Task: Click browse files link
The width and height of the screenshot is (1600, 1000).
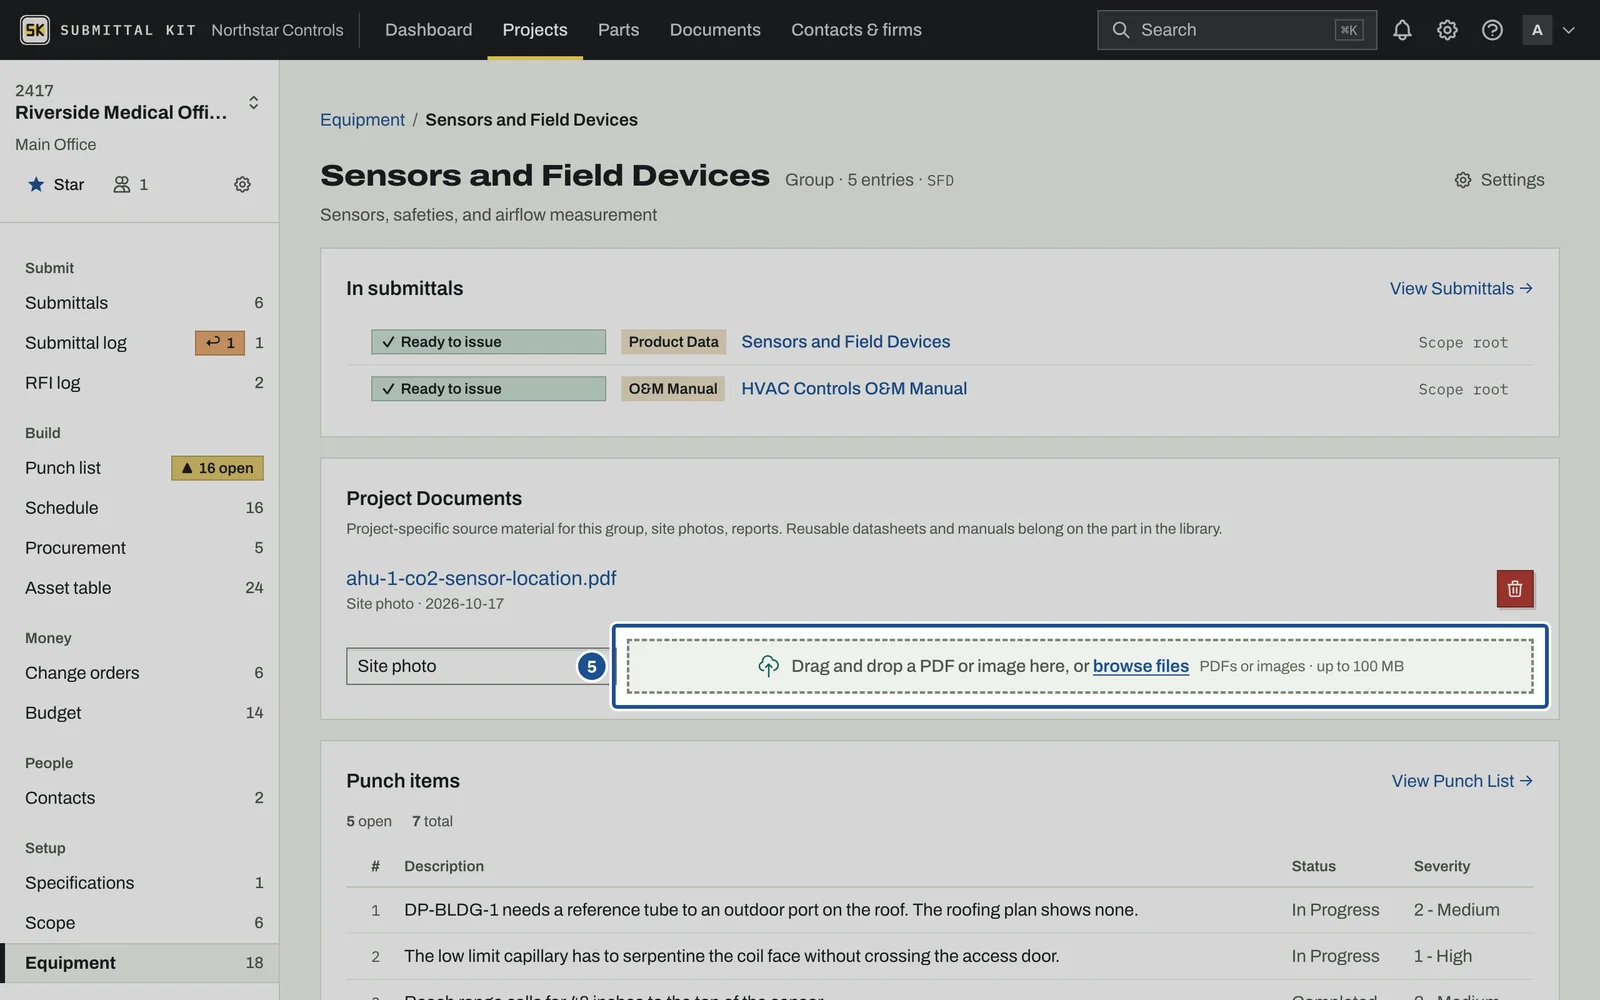Action: tap(1141, 666)
